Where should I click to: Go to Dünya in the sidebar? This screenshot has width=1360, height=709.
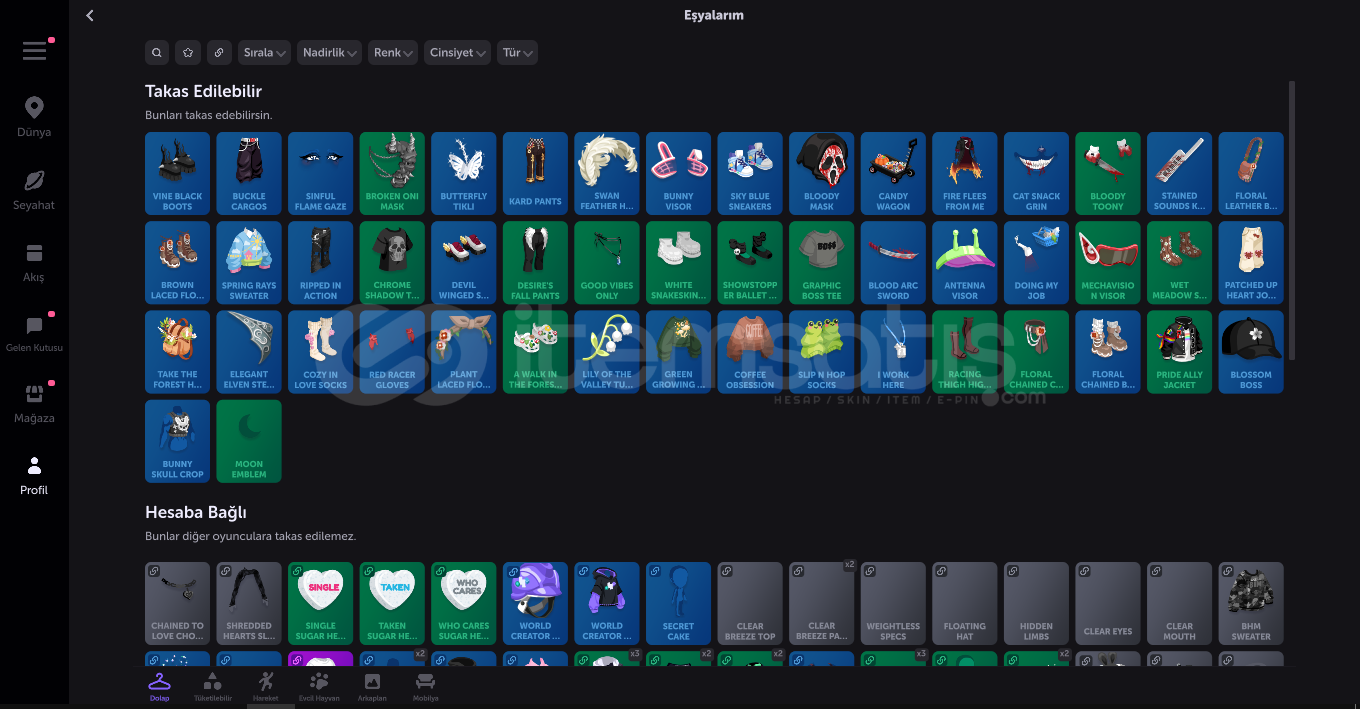coord(34,118)
